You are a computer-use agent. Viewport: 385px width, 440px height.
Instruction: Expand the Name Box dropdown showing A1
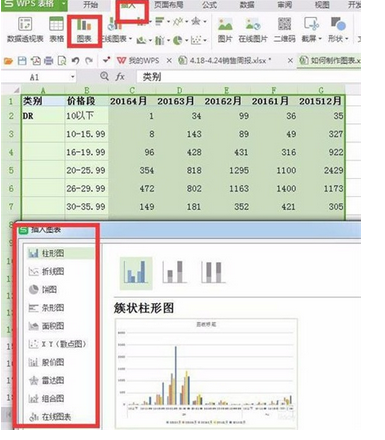point(73,77)
